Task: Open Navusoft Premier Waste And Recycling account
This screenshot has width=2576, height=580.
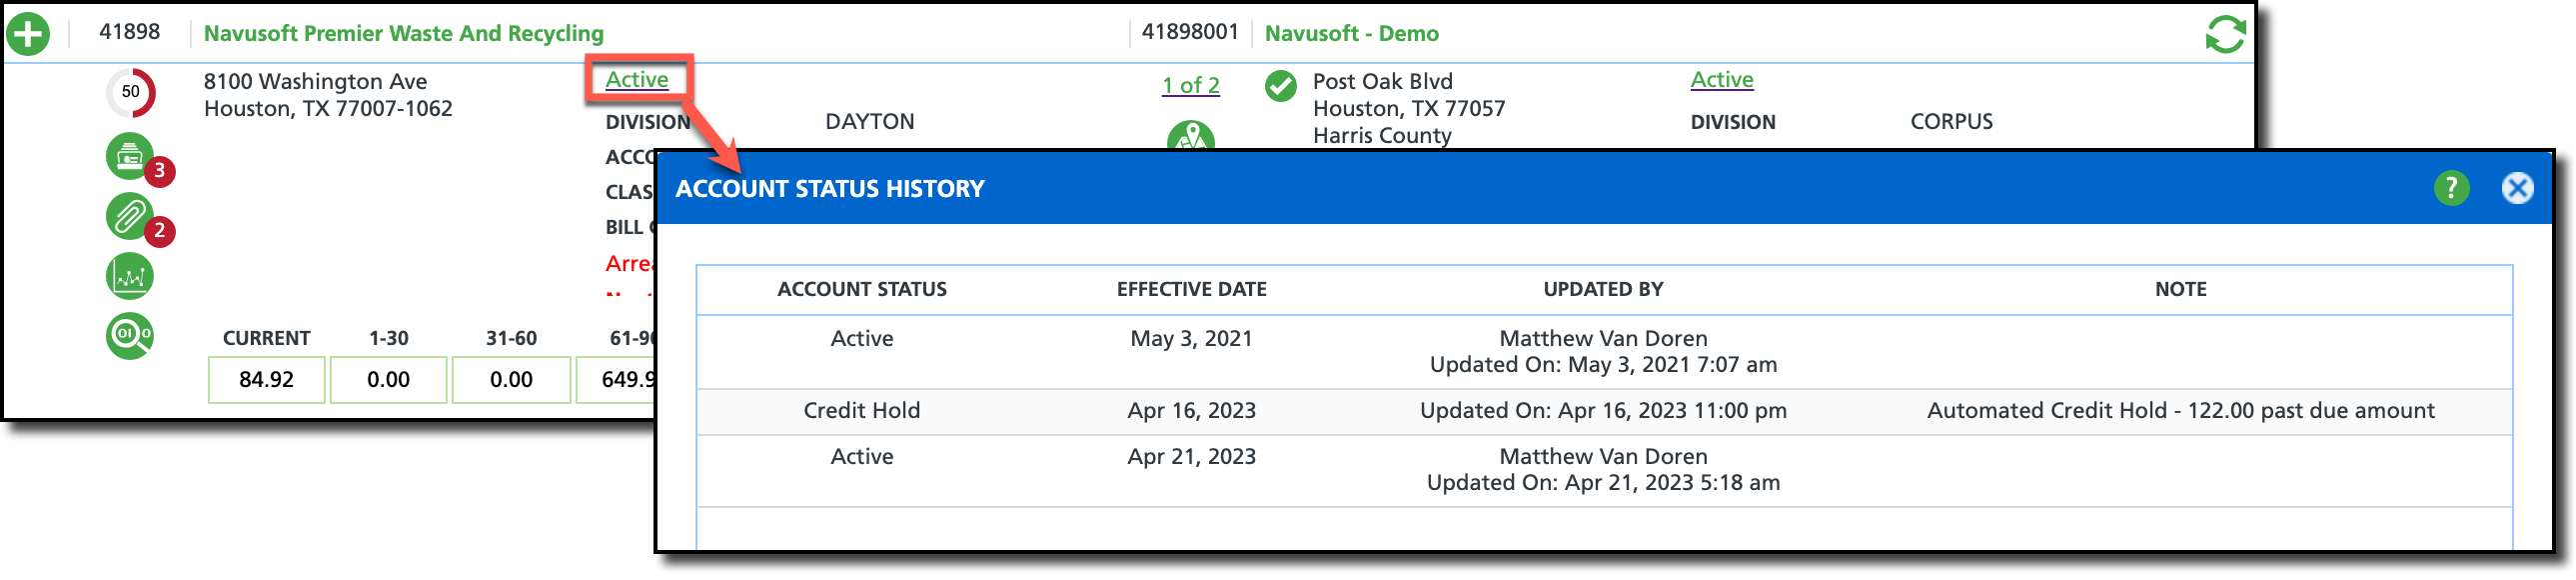Action: coord(404,34)
